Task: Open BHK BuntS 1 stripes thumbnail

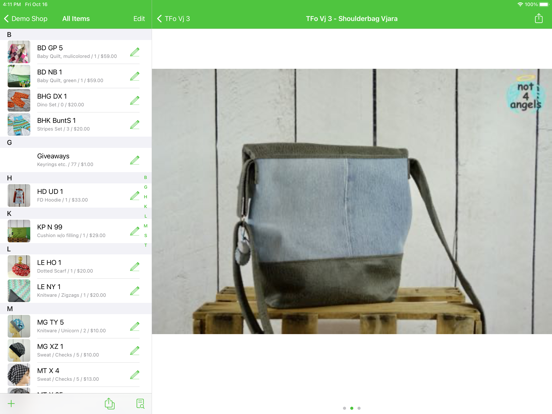Action: [x=19, y=125]
